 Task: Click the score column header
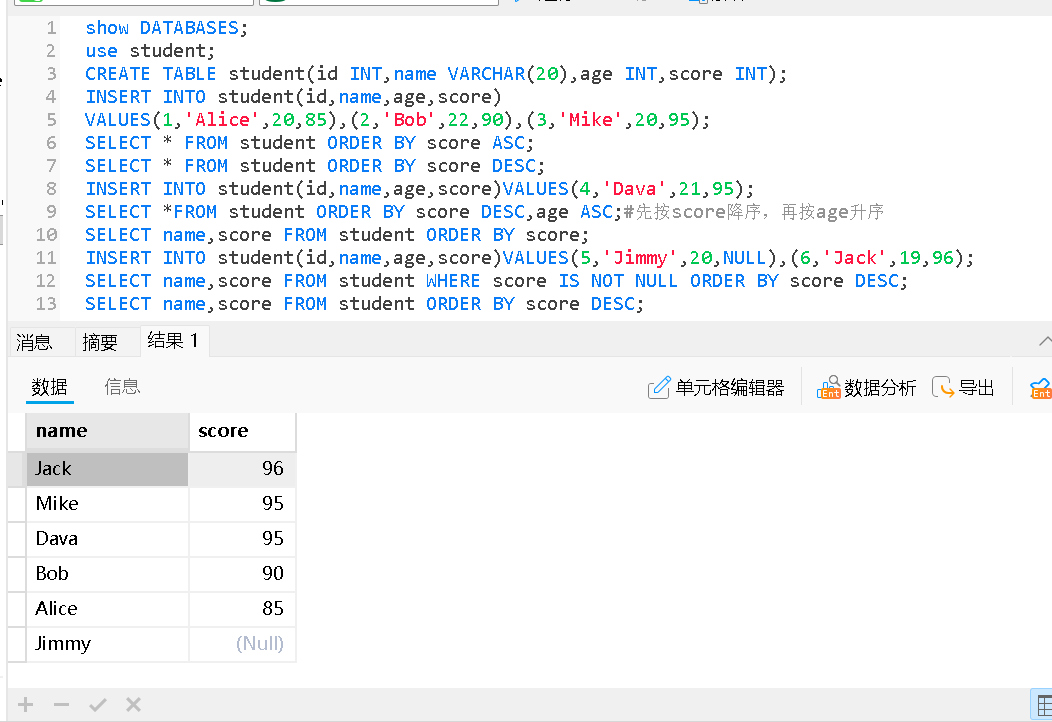click(242, 431)
